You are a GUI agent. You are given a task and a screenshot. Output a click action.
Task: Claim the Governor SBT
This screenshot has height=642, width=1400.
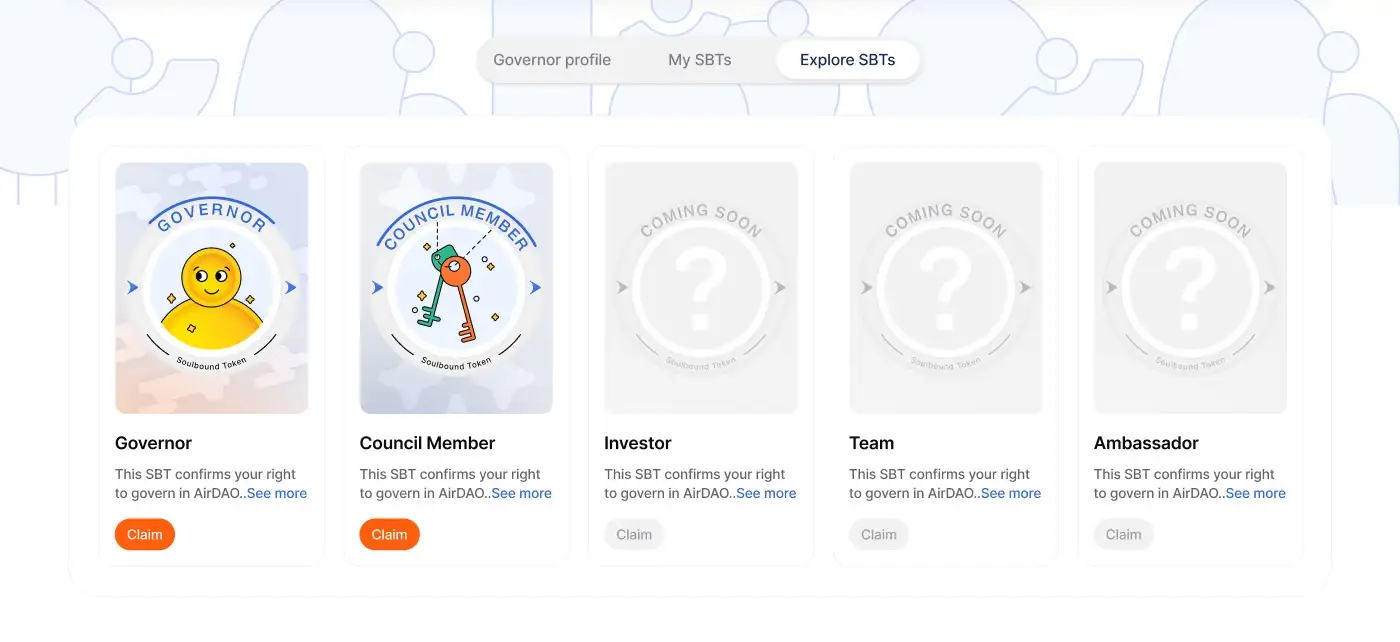point(145,534)
